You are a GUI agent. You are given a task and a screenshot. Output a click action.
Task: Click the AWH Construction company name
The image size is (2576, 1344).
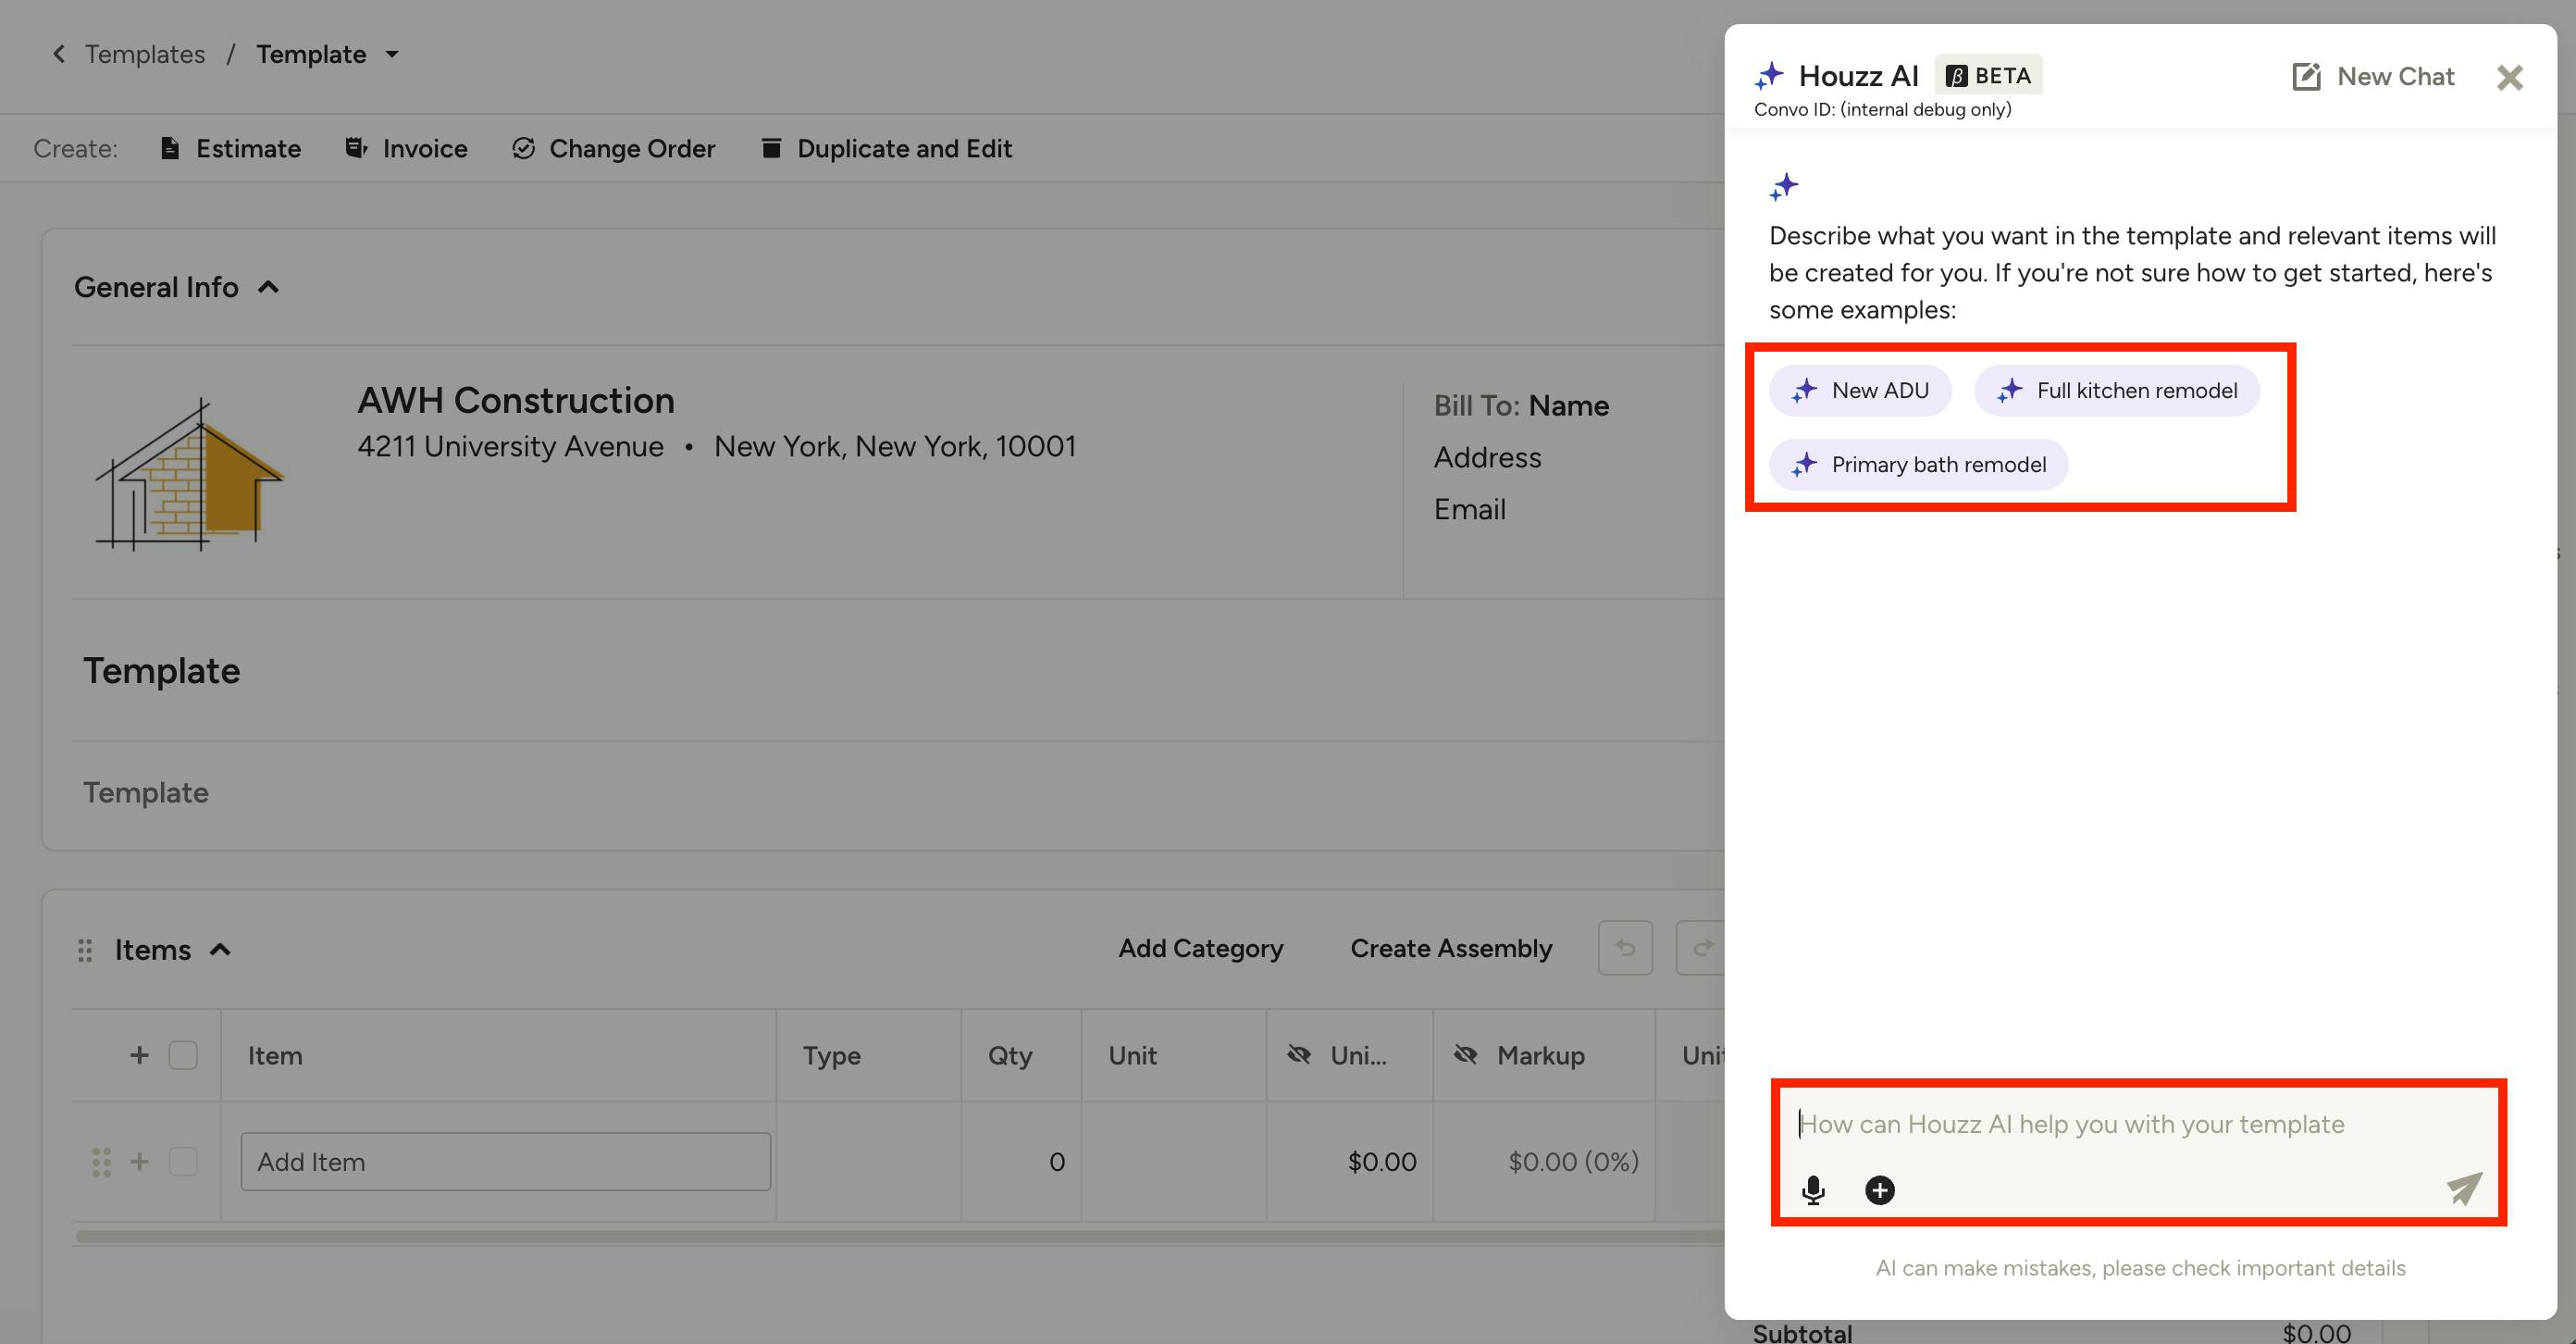point(516,400)
